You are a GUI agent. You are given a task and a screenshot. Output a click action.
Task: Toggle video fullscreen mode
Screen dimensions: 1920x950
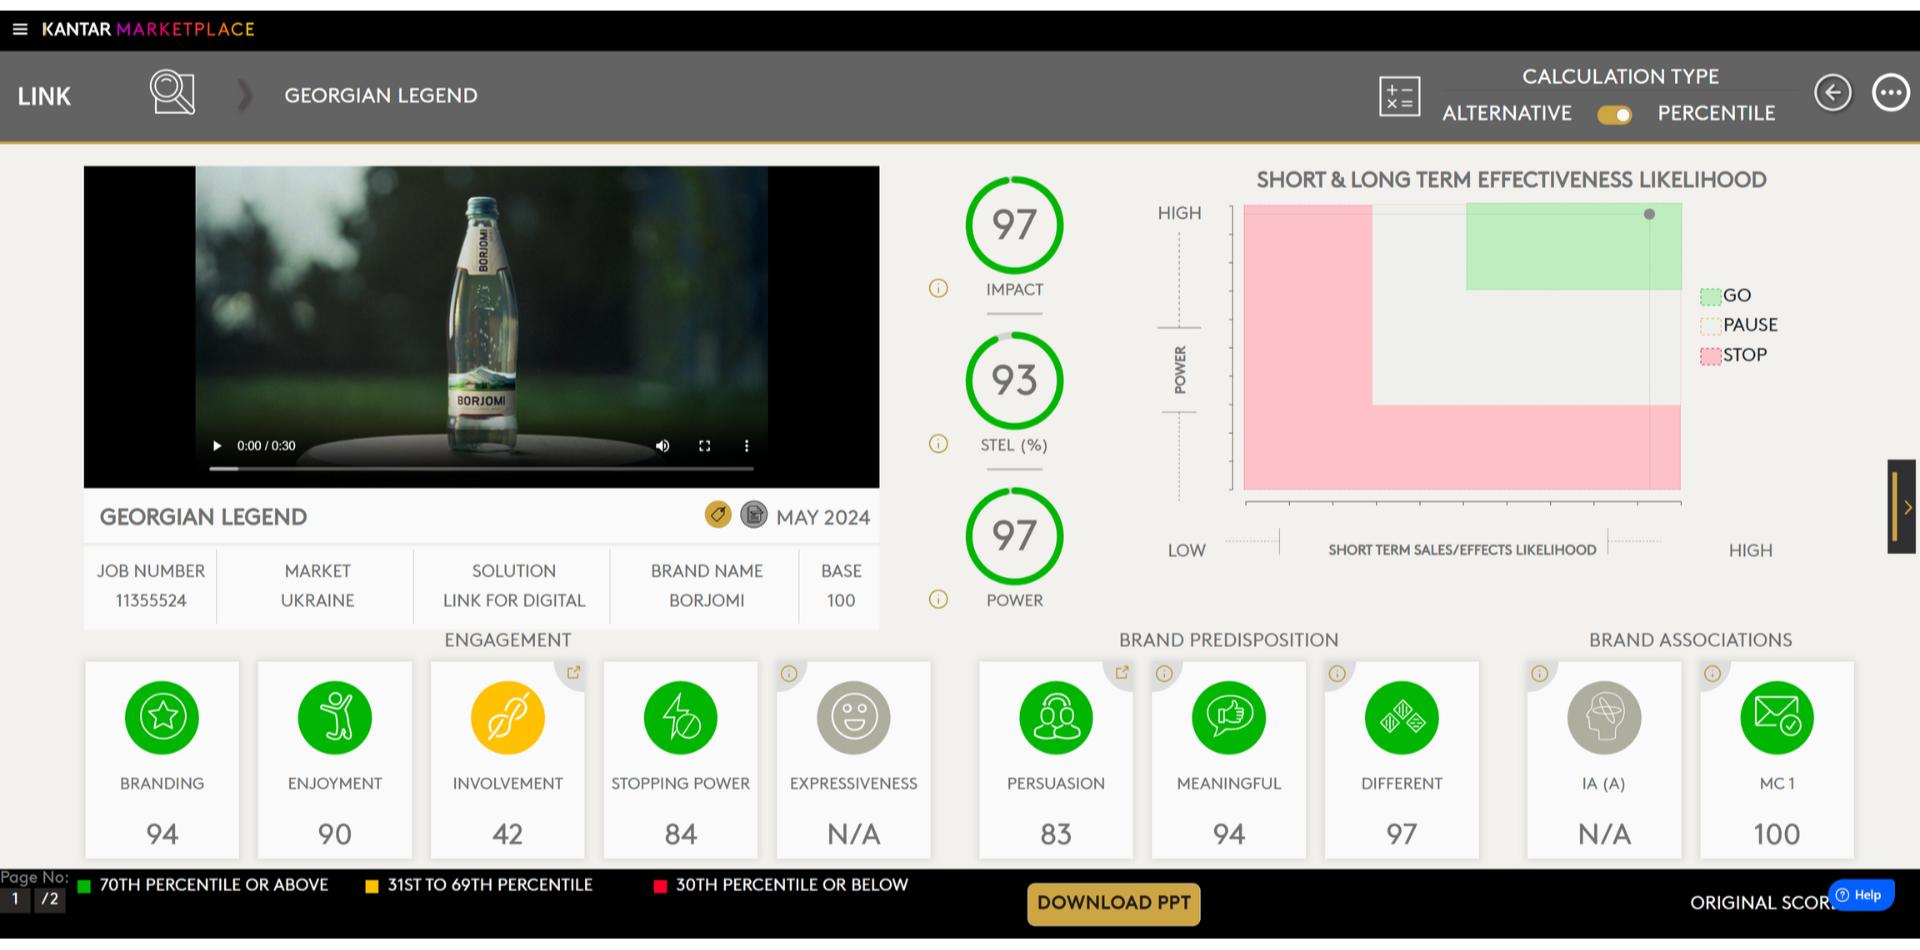tap(704, 446)
